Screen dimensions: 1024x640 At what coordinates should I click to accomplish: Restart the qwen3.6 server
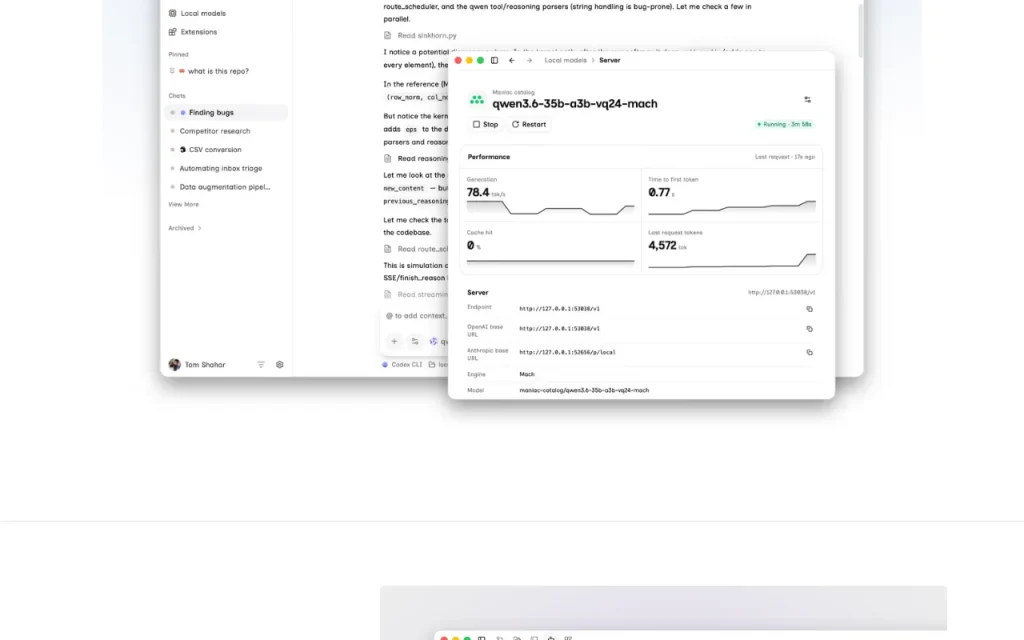point(528,124)
